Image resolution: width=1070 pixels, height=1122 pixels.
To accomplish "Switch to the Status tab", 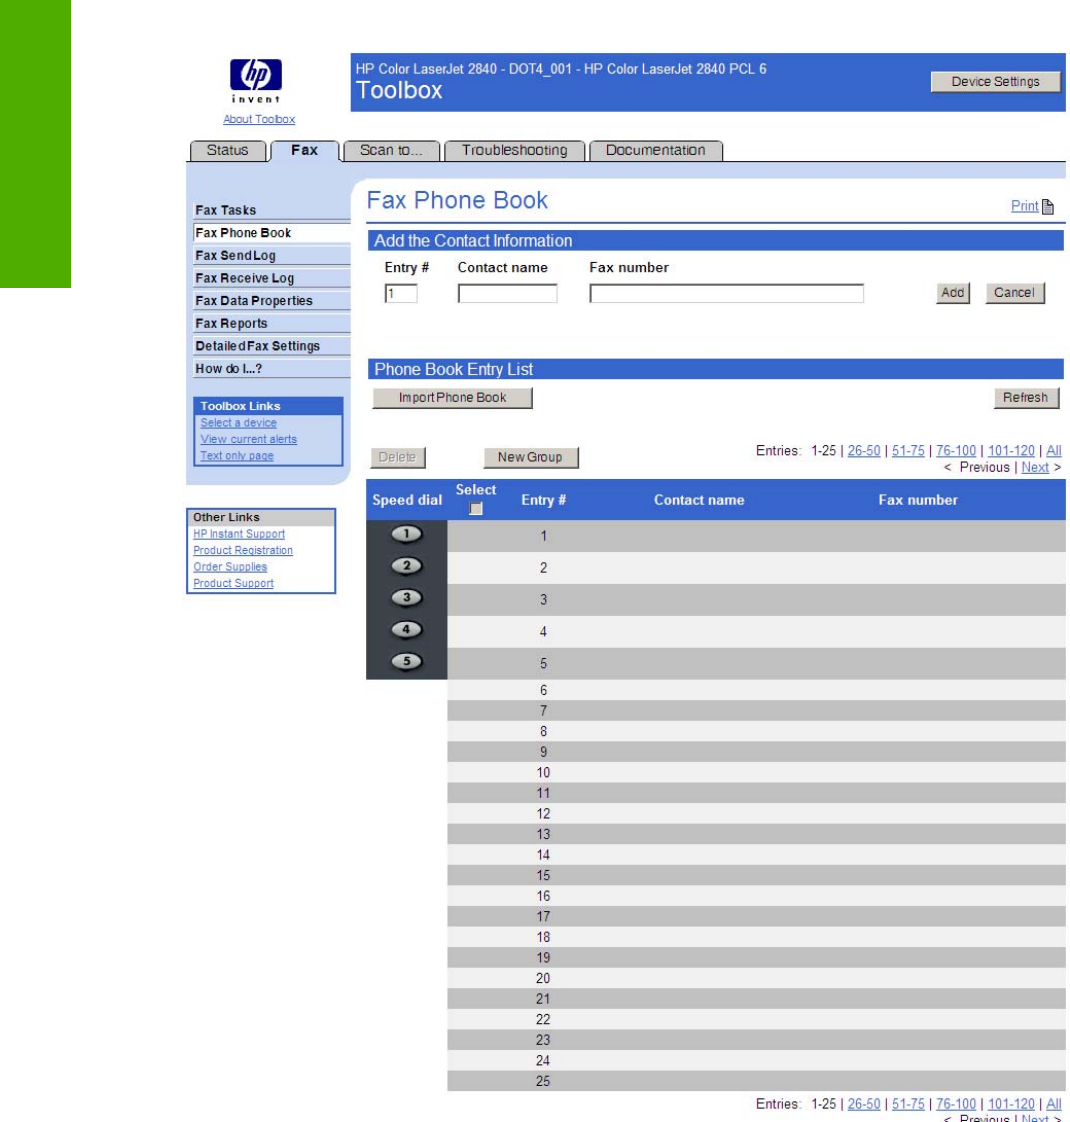I will 228,150.
